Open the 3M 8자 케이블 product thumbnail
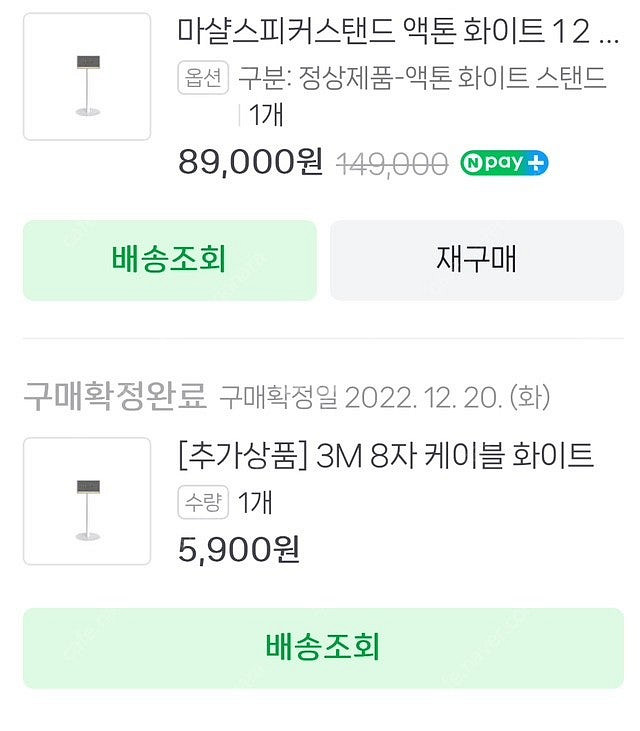 [x=87, y=501]
